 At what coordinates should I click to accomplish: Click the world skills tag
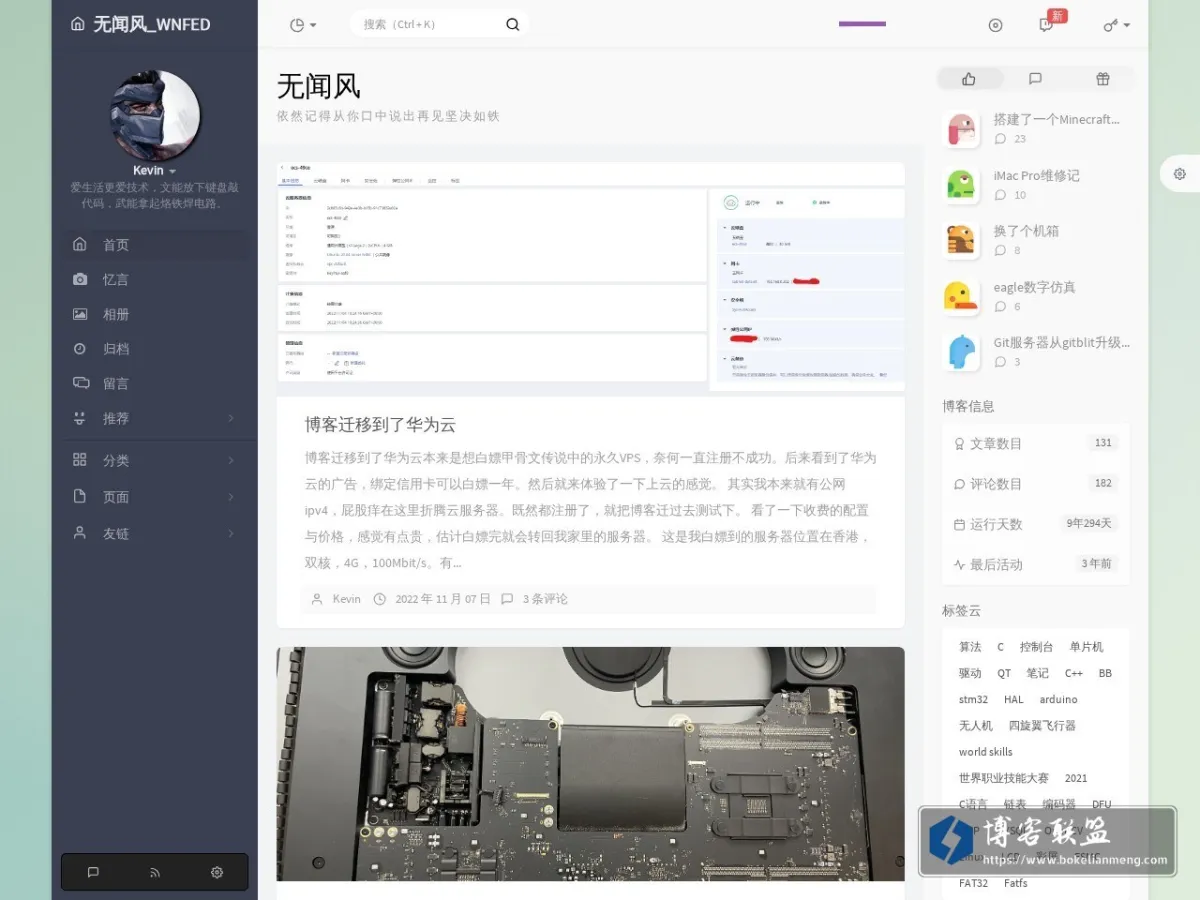point(985,752)
